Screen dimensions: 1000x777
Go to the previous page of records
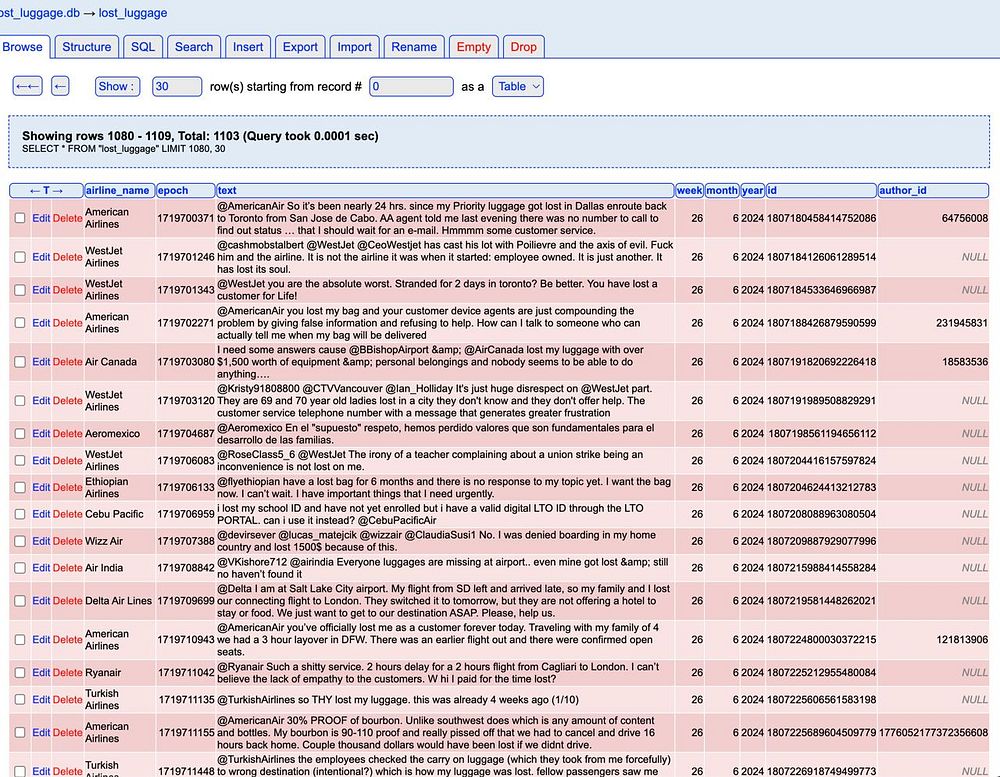coord(60,86)
